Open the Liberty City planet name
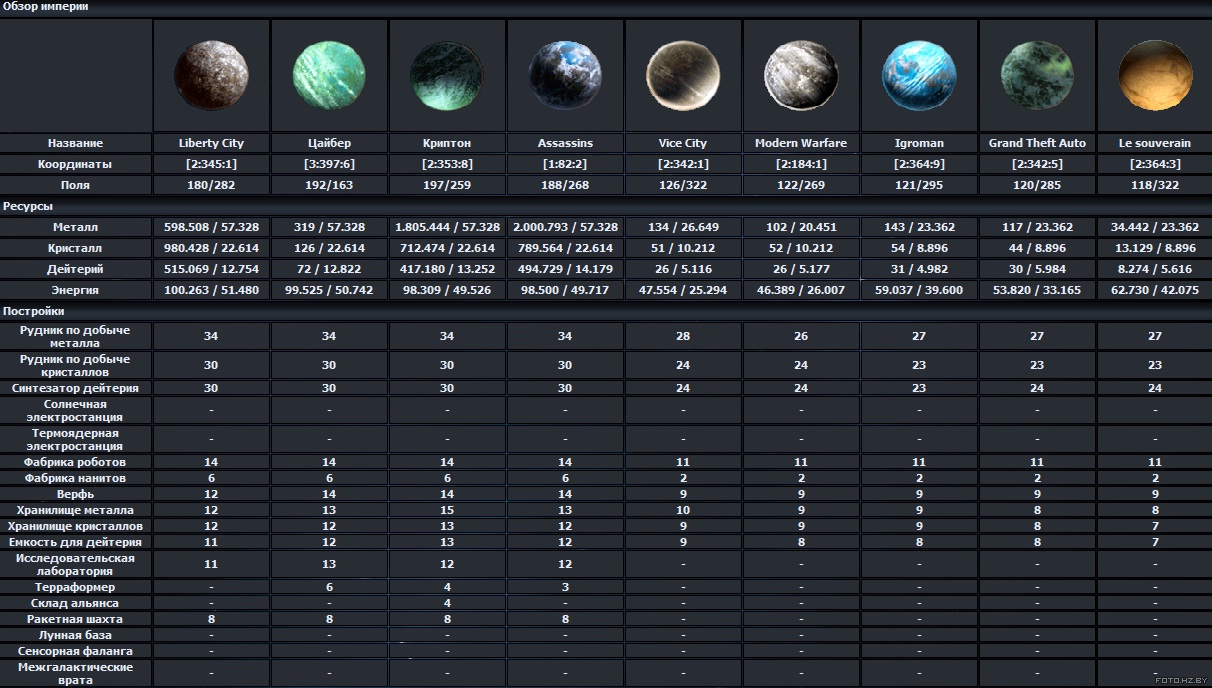 pos(211,143)
